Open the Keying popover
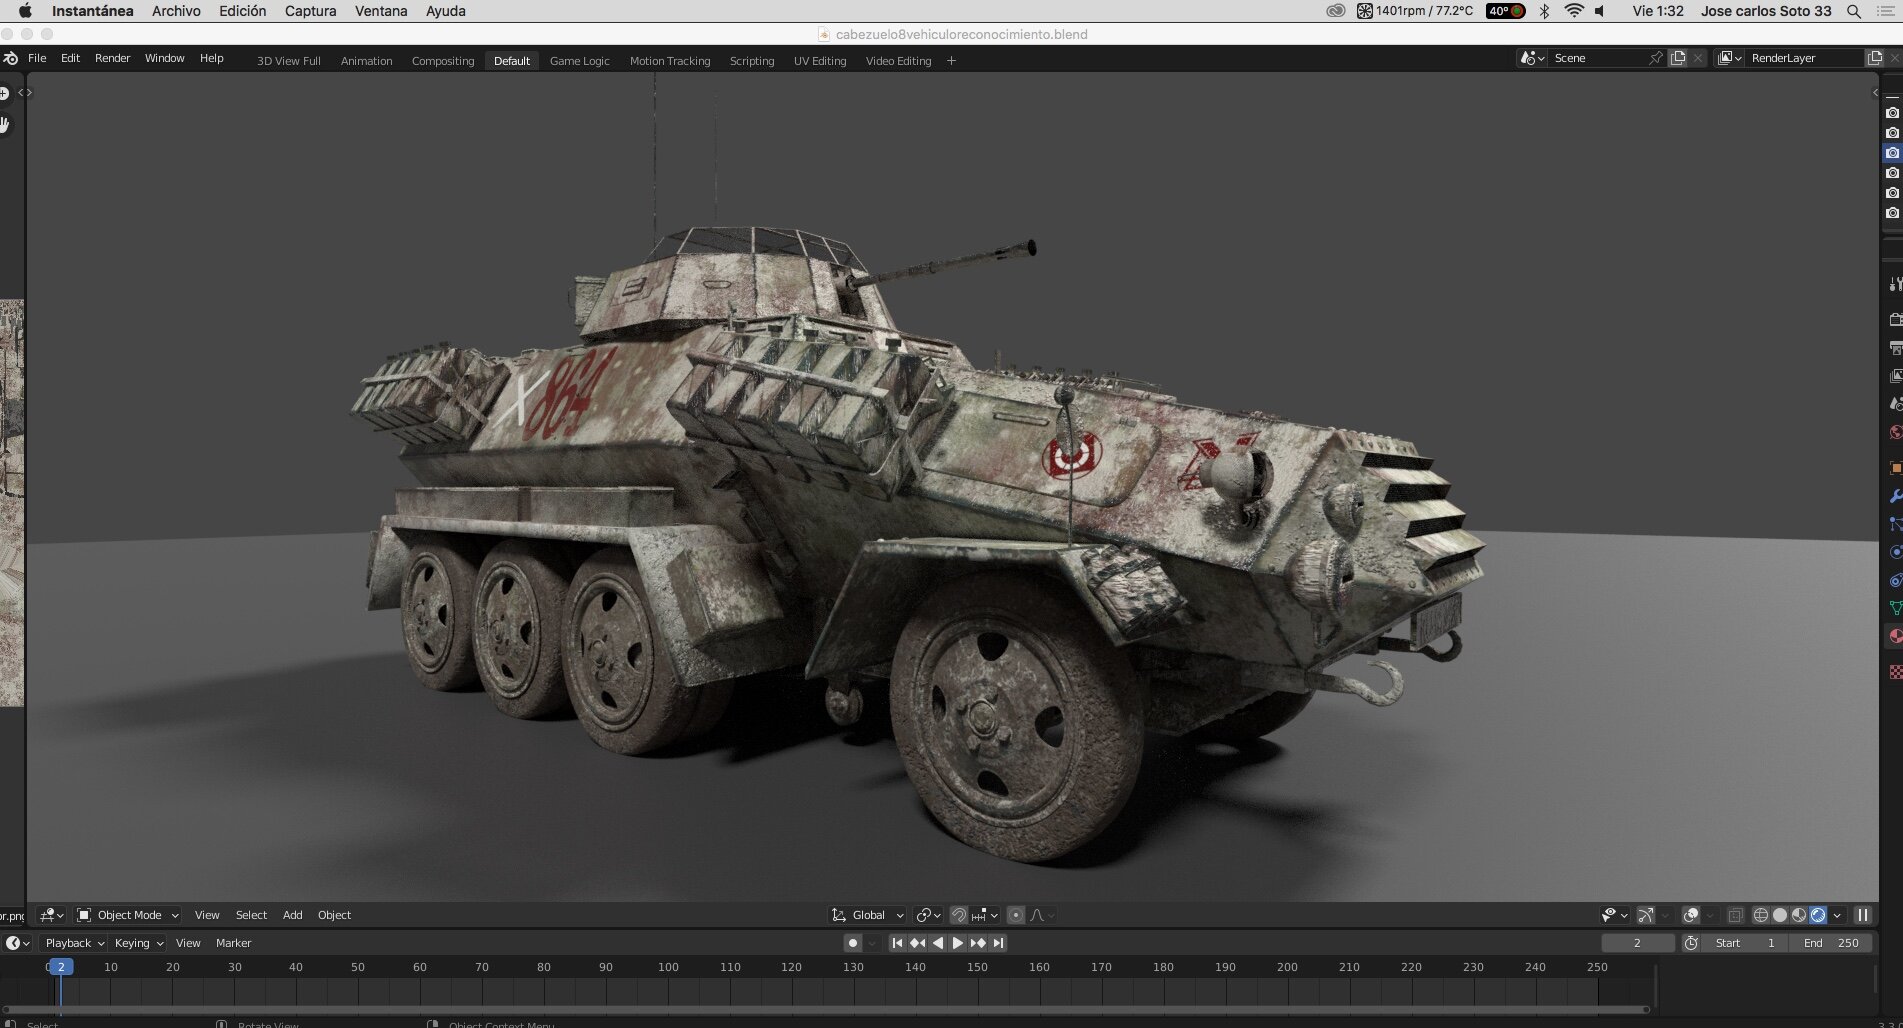This screenshot has height=1028, width=1903. 138,943
